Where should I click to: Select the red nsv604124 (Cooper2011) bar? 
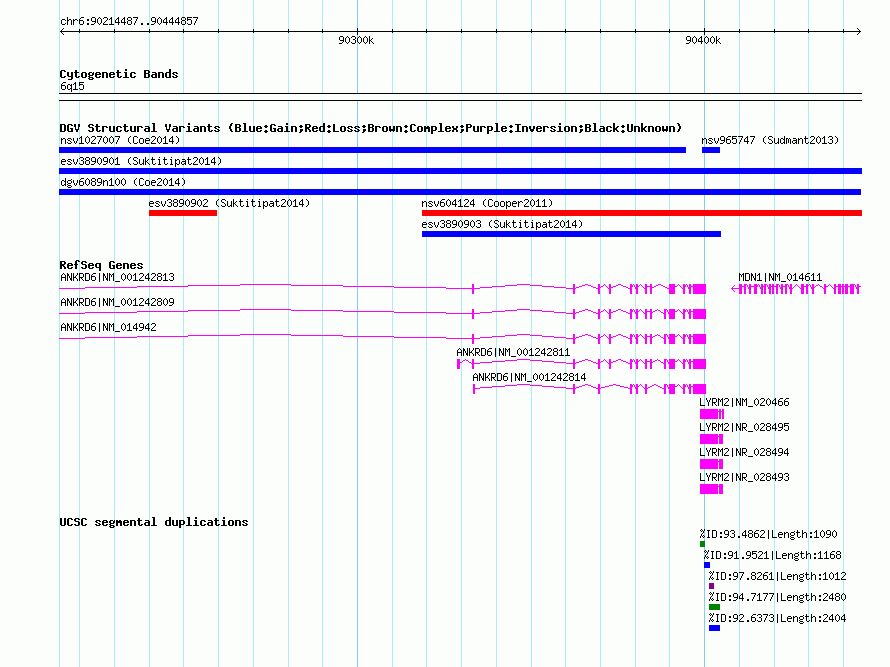[x=642, y=213]
